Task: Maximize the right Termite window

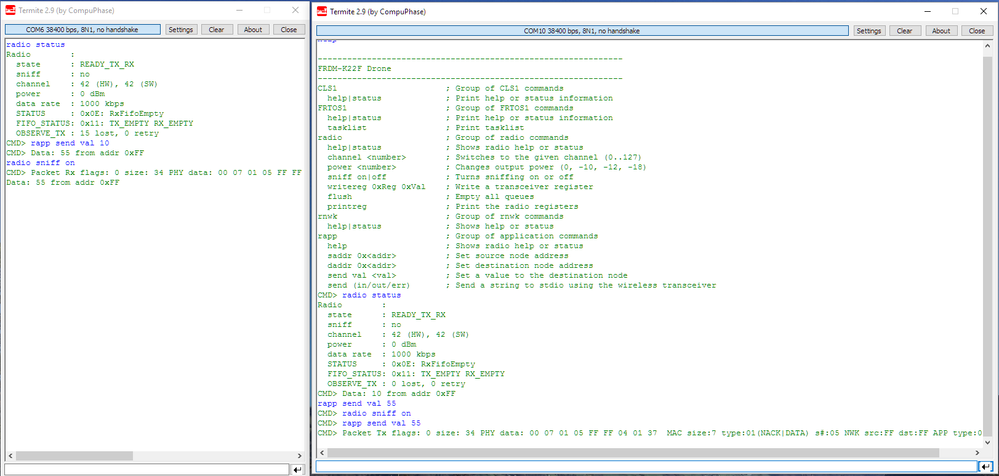Action: pyautogui.click(x=955, y=11)
